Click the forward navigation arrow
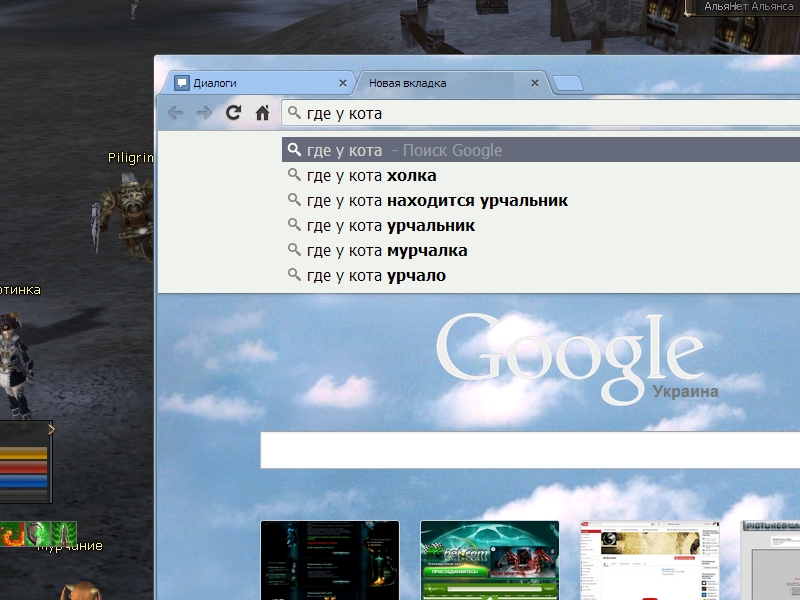 204,113
